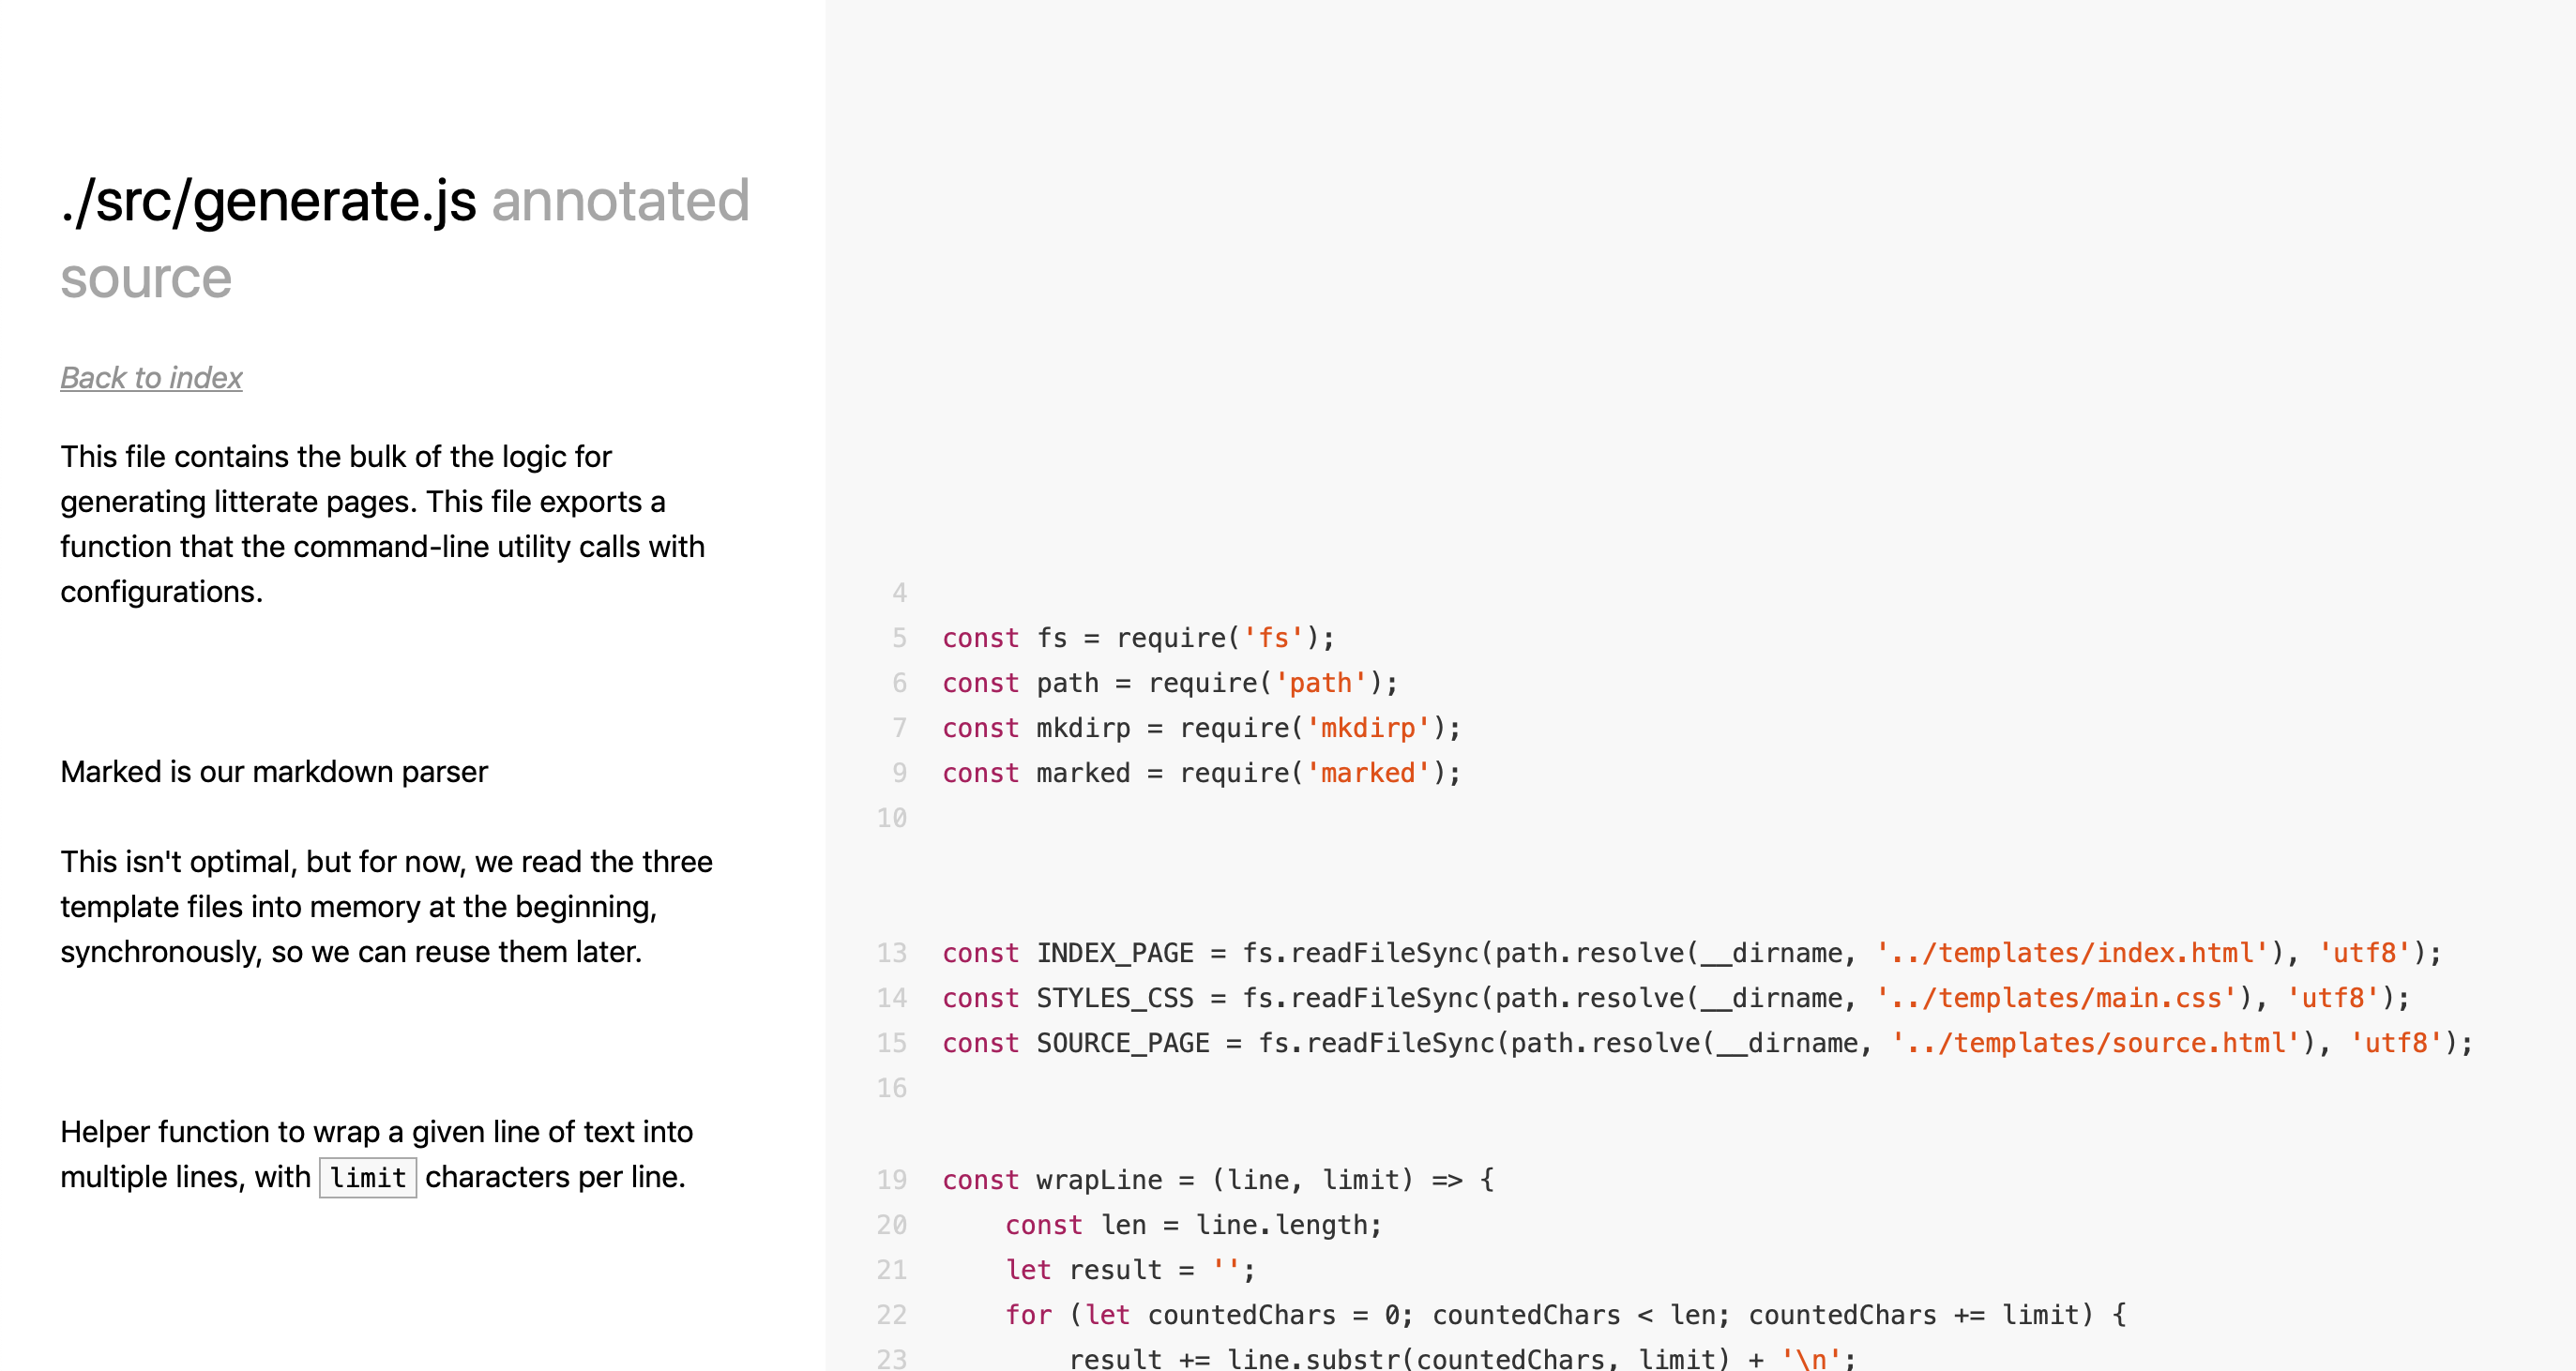Click the code line requiring 'path'

[1170, 683]
